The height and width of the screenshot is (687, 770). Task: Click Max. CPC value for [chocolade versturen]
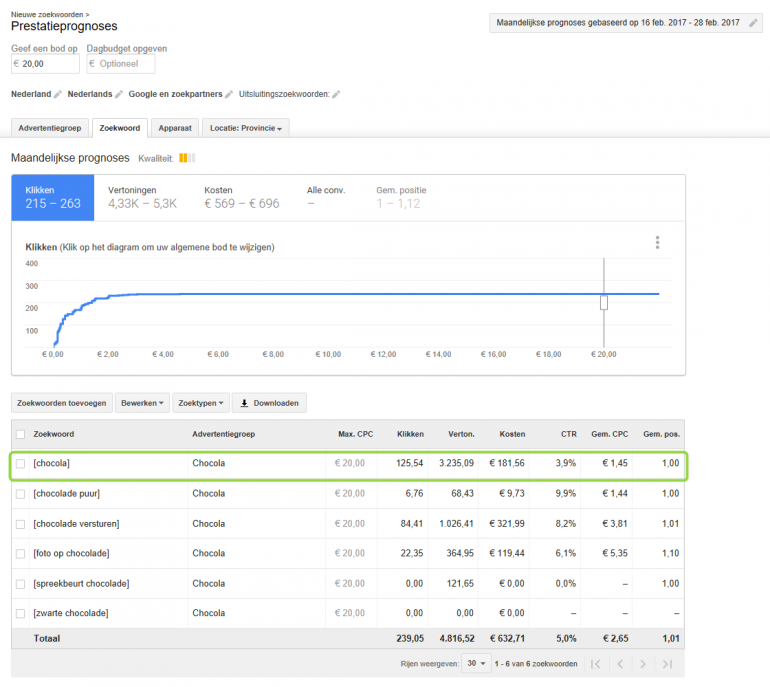coord(350,524)
